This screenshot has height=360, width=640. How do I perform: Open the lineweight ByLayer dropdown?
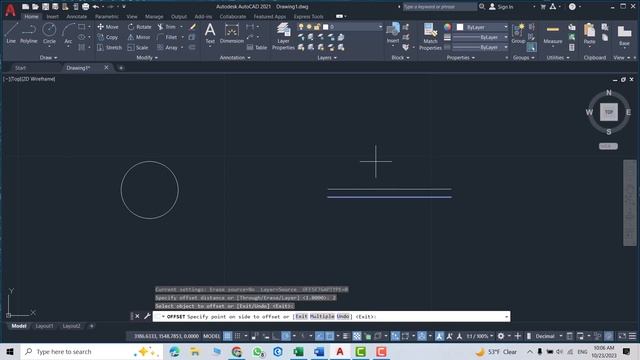point(480,37)
